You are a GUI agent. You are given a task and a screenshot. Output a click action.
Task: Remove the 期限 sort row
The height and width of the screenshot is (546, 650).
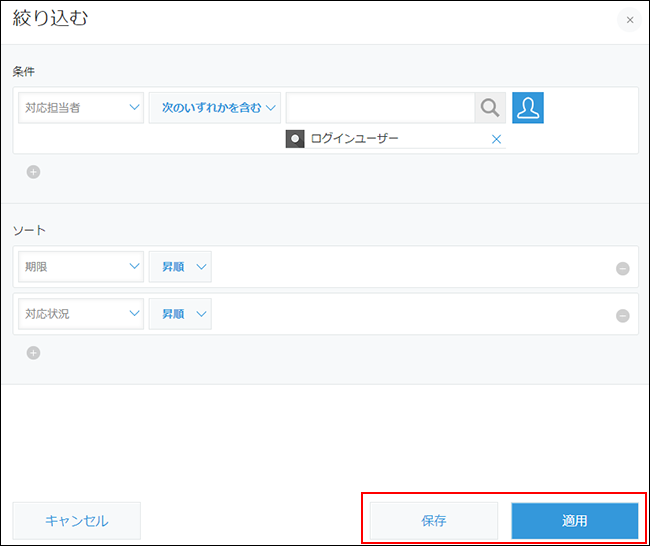tap(622, 268)
